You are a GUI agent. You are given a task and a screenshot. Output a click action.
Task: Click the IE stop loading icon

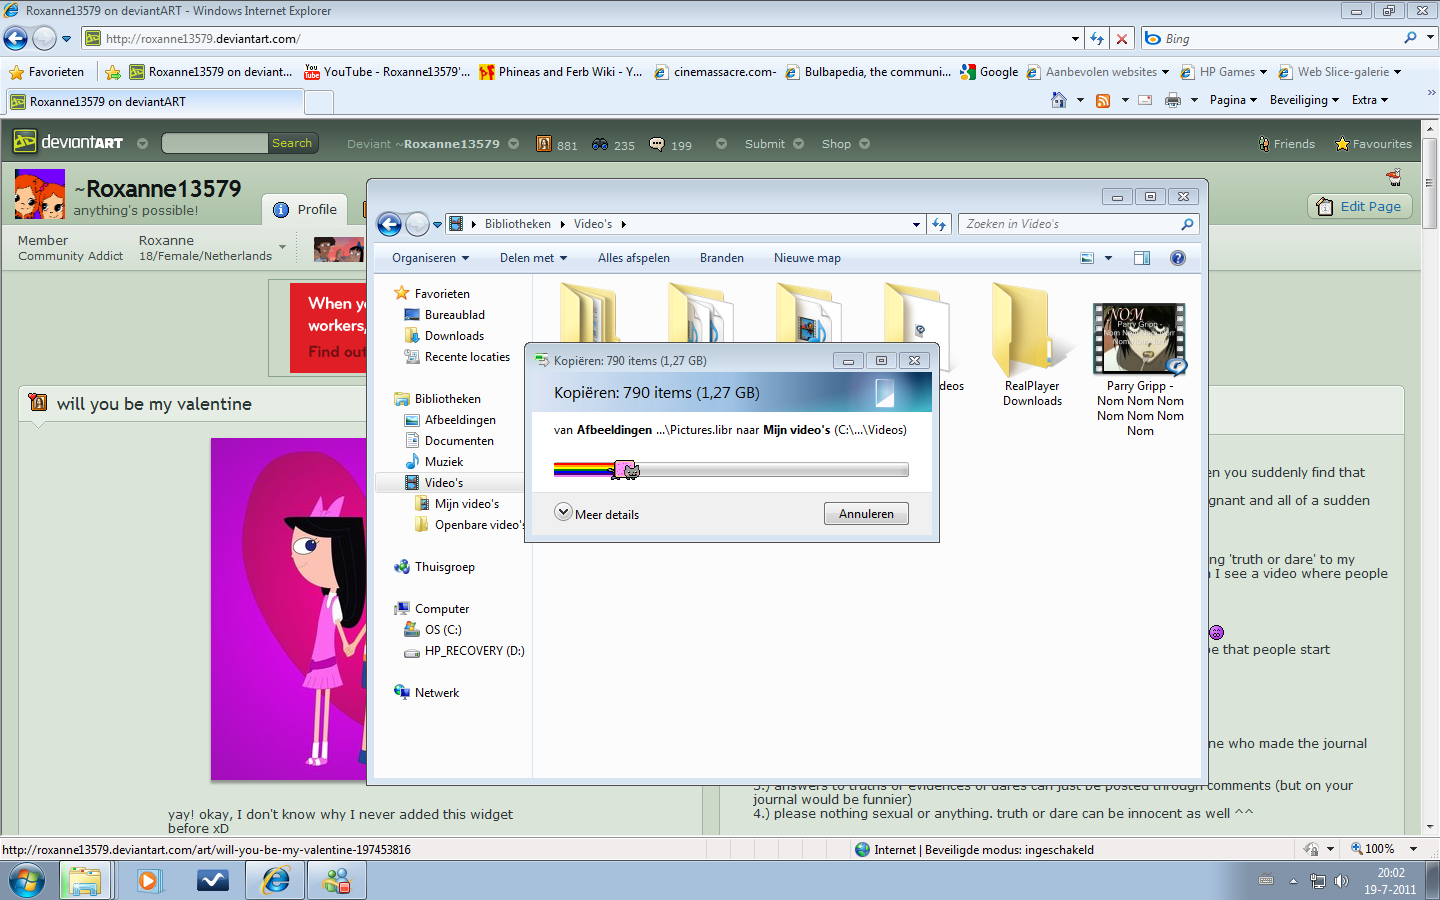tap(1122, 39)
